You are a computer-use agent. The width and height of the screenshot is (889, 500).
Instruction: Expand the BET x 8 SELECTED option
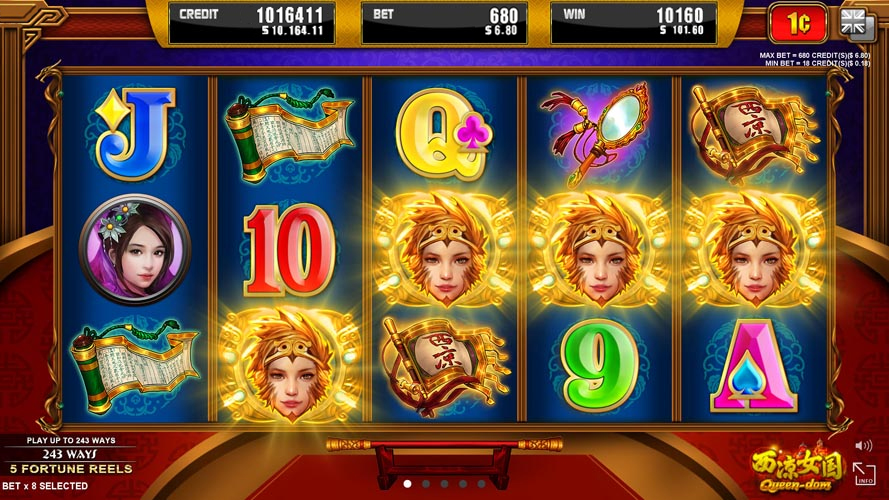(45, 486)
